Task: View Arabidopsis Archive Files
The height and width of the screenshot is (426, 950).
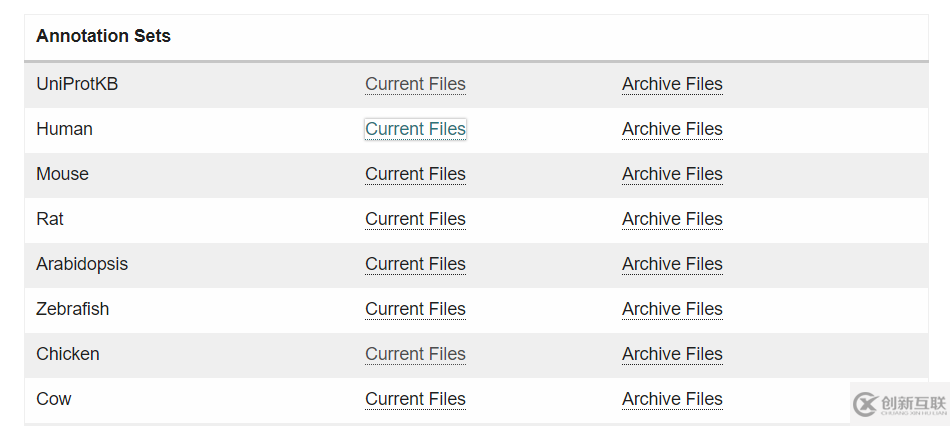Action: [x=672, y=264]
